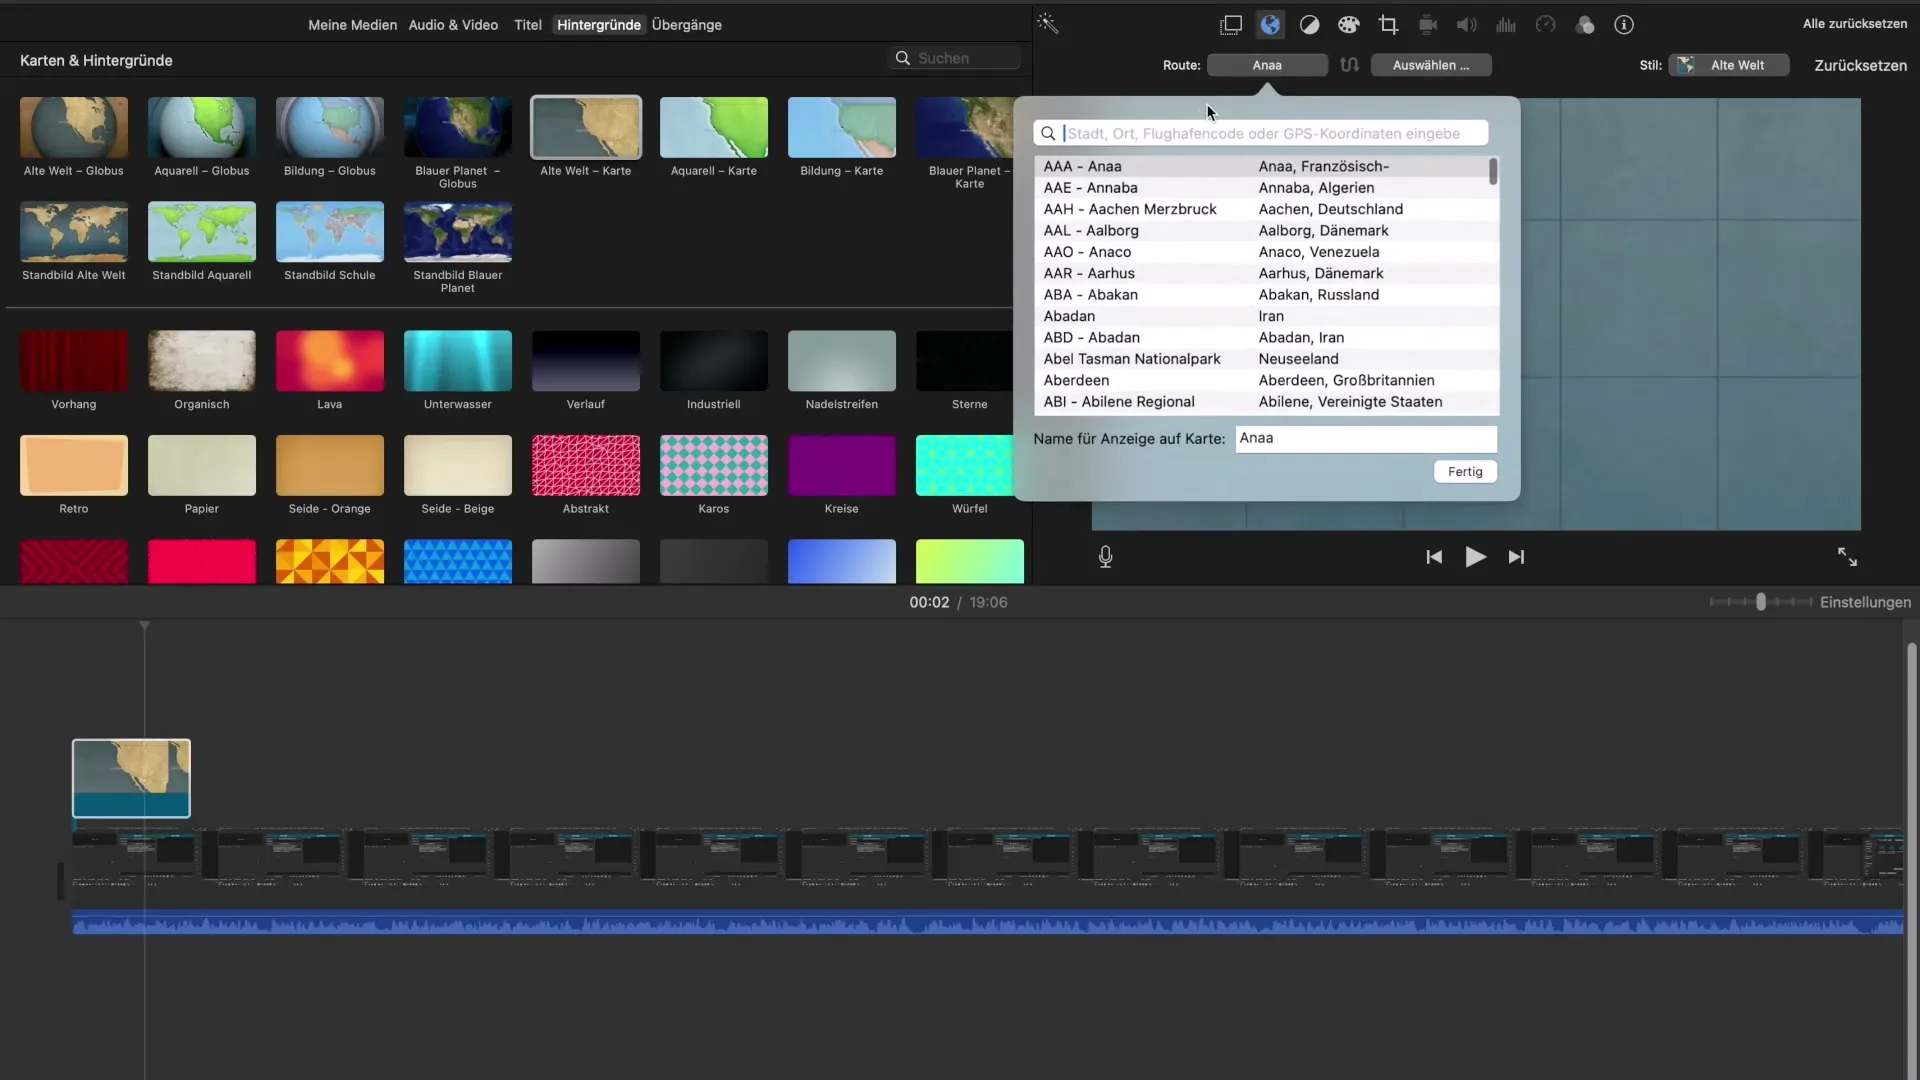This screenshot has width=1920, height=1080.
Task: Open the Auswählen route destination dropdown
Action: [x=1430, y=65]
